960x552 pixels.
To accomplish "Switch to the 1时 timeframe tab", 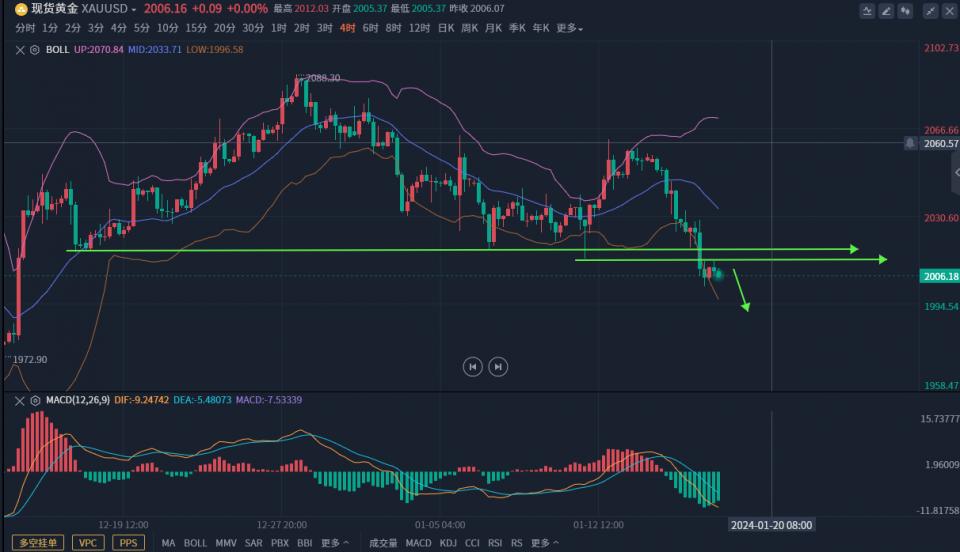I will coord(278,28).
